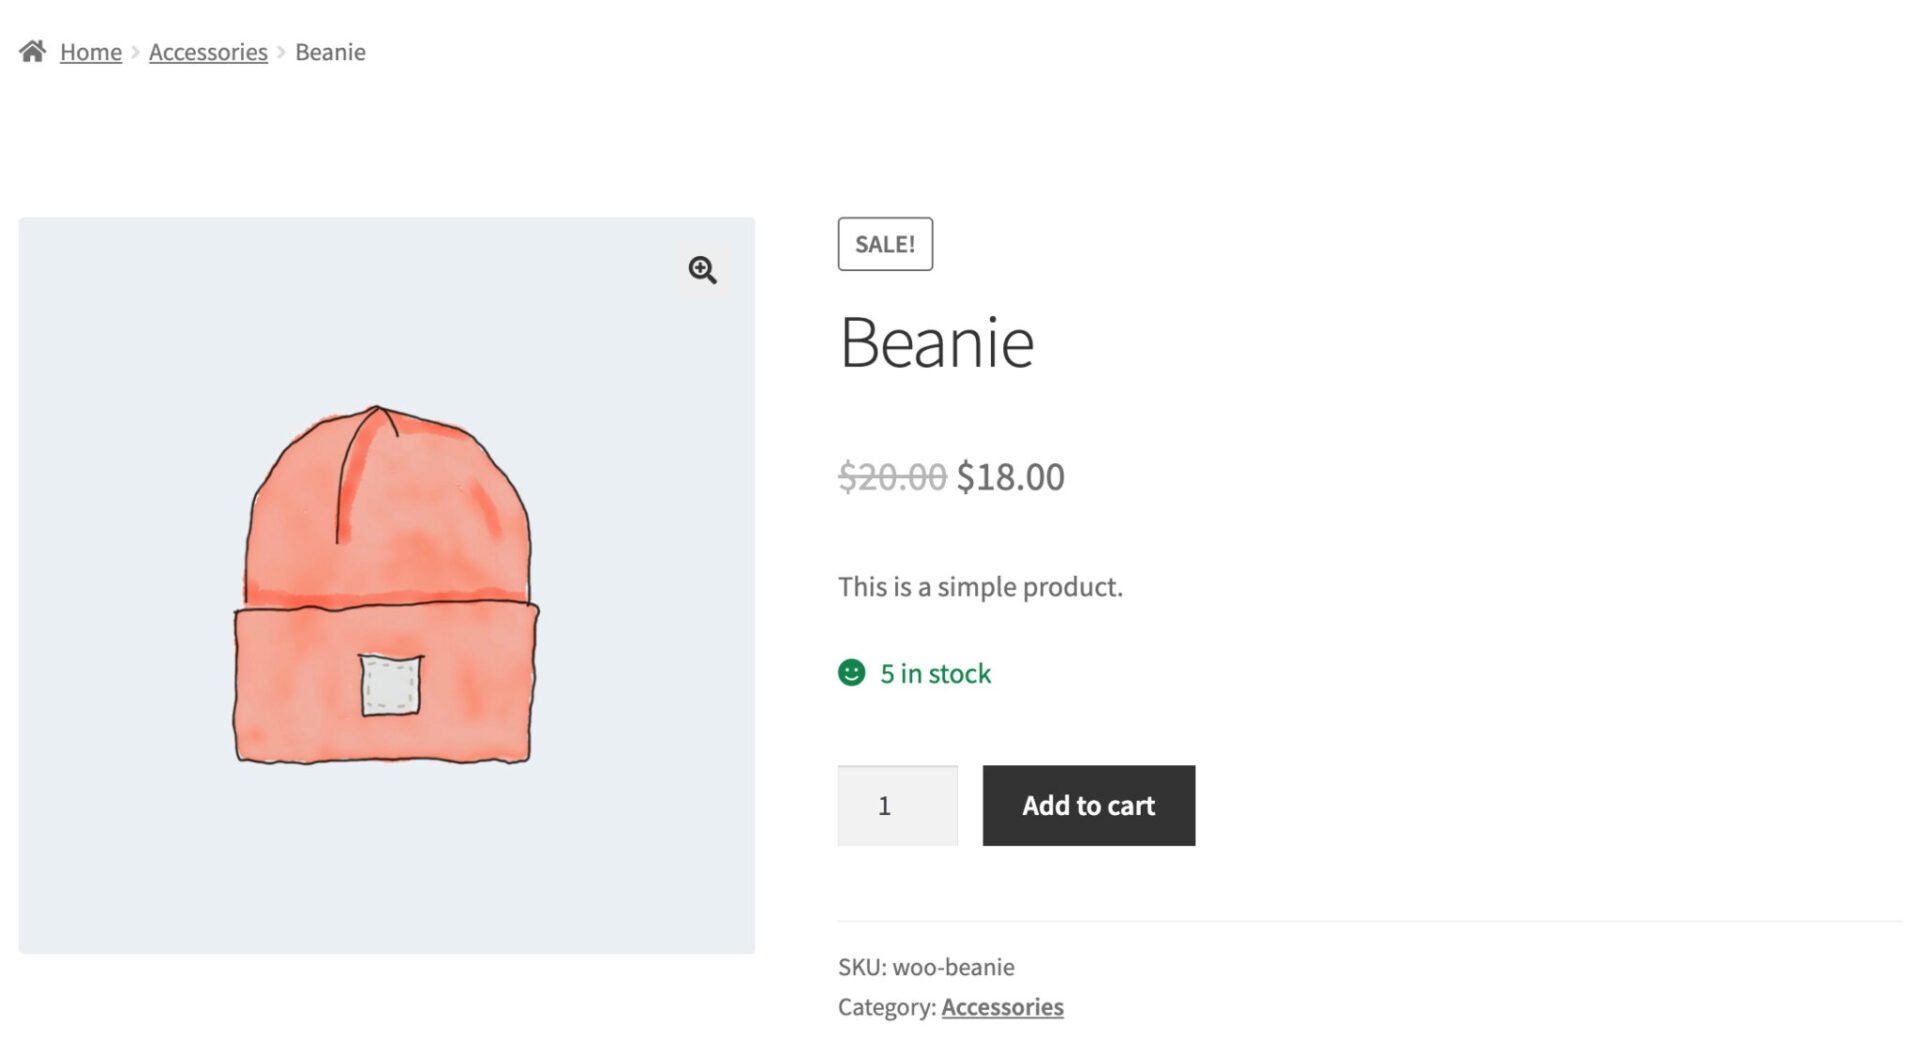Click the breadcrumb separator arrow after Home
The width and height of the screenshot is (1920, 1040).
tap(133, 51)
